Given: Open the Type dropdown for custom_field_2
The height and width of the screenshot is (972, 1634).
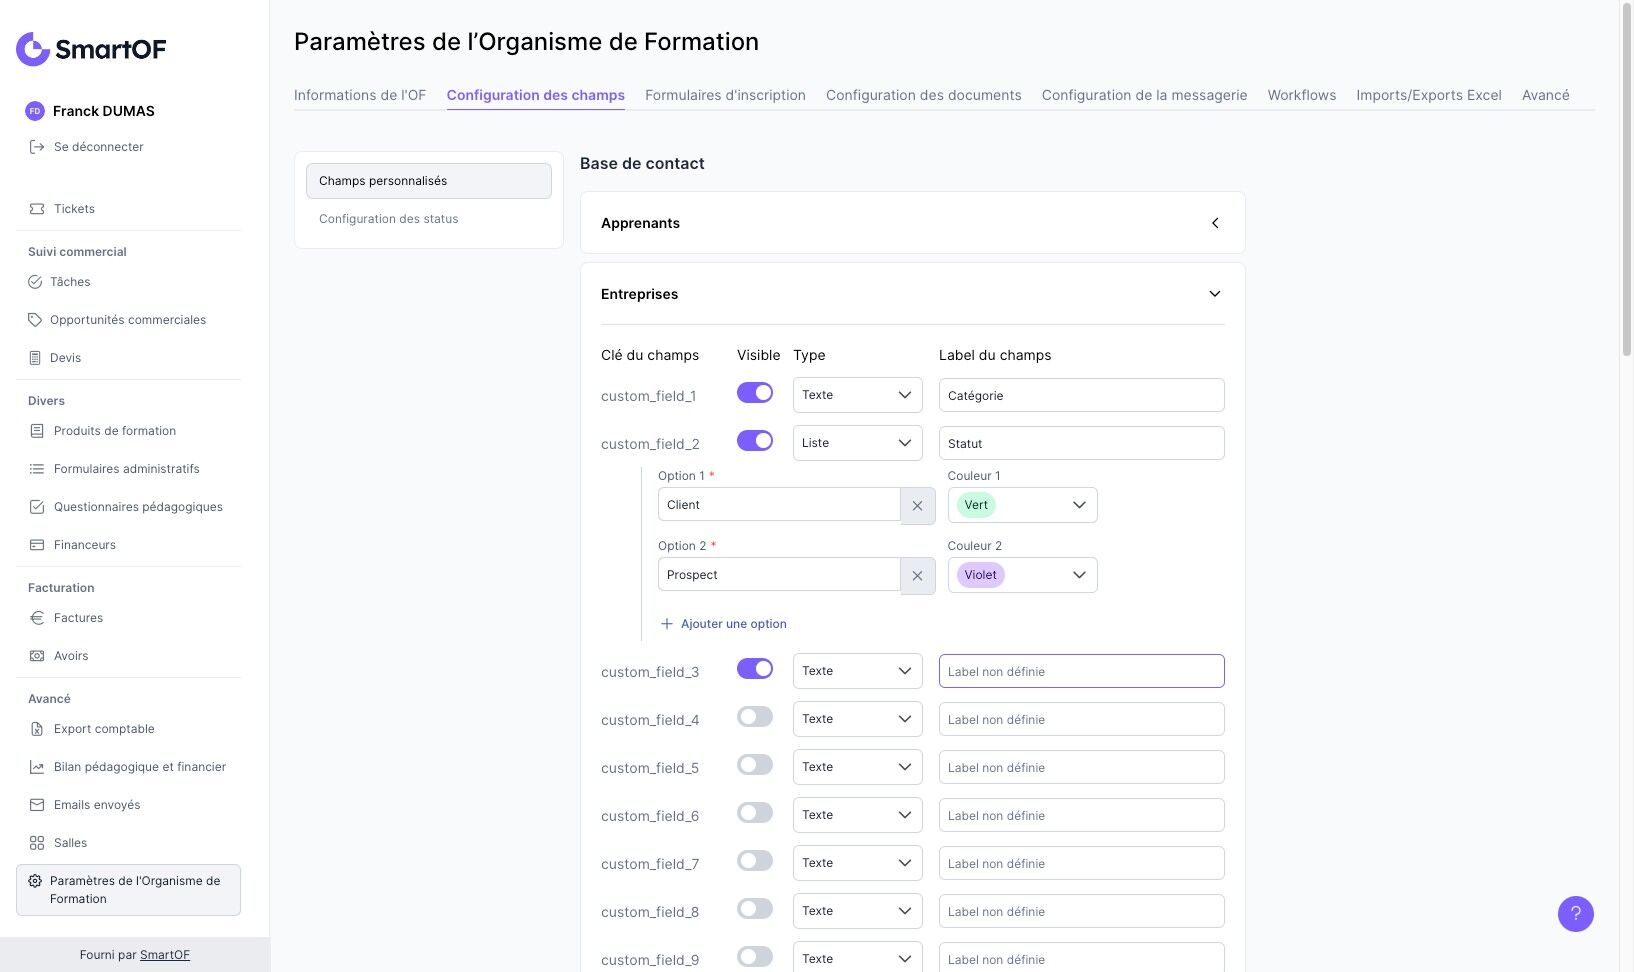Looking at the screenshot, I should click(x=857, y=443).
